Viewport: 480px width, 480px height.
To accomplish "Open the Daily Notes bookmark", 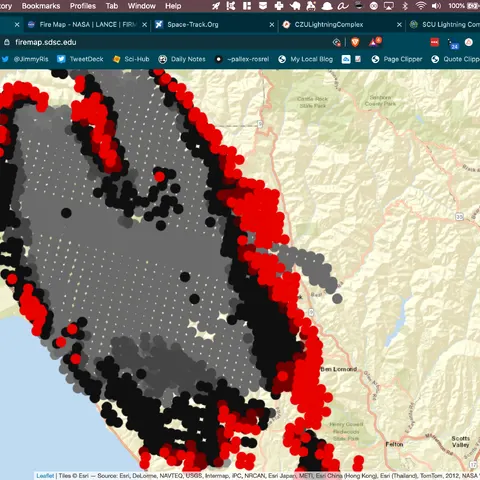I will [182, 59].
